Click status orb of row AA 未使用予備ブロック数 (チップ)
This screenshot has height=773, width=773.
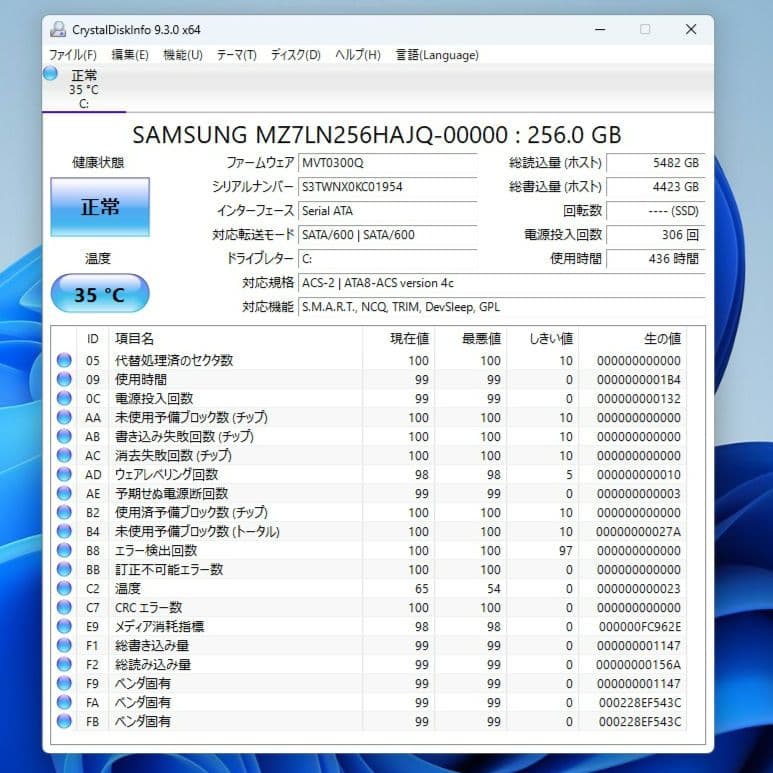coord(64,417)
